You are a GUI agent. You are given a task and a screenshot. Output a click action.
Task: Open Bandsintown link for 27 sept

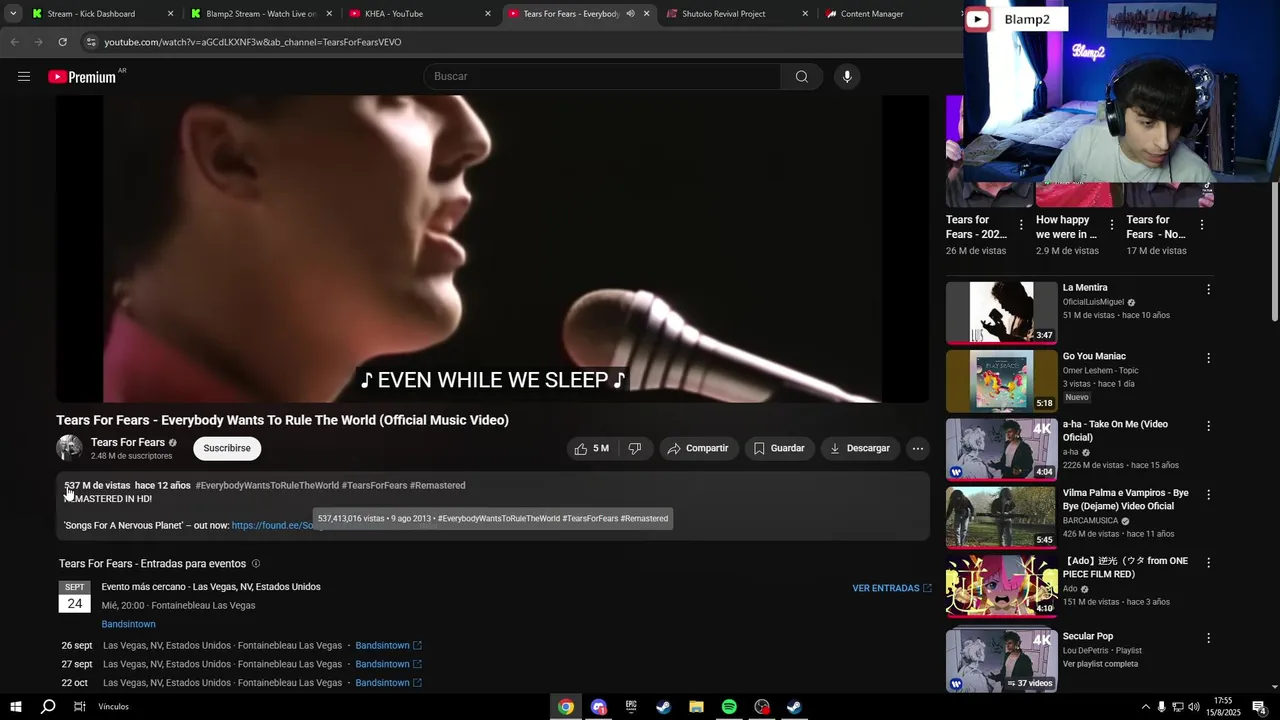[x=389, y=664]
